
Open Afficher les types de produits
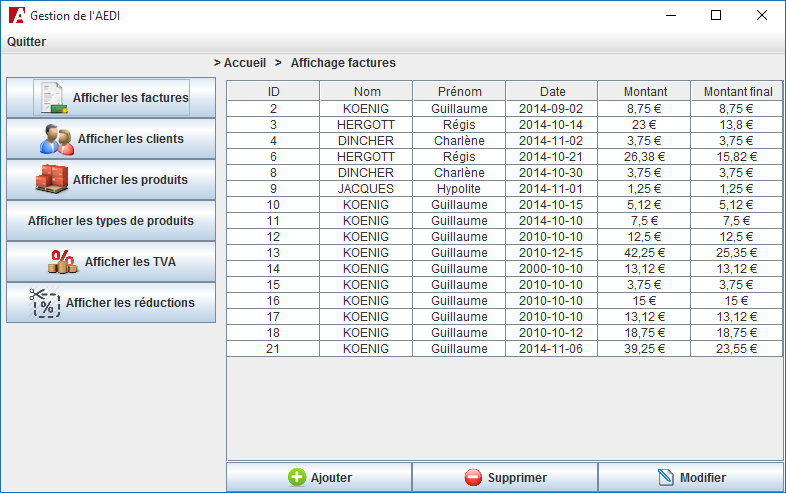point(111,221)
